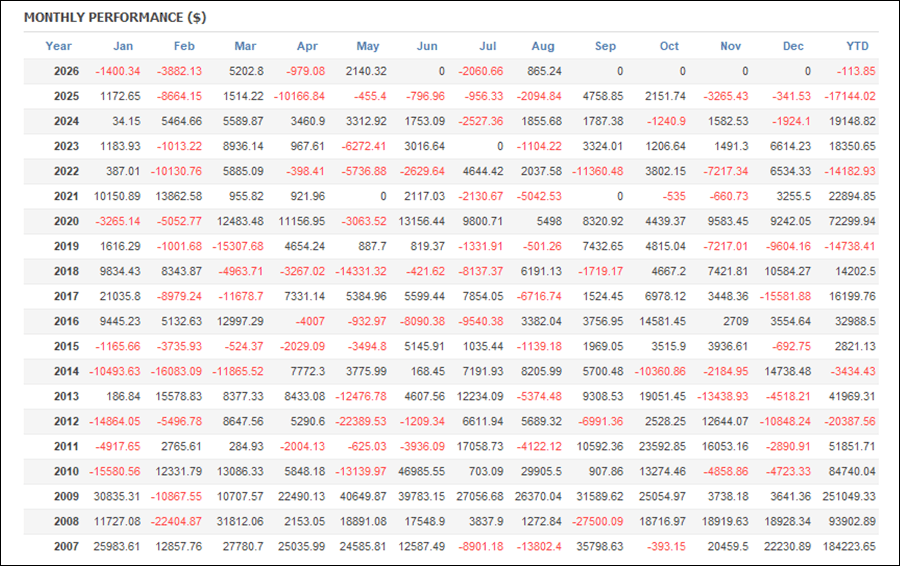Click the 2009 YTD value 251049.33

pos(849,496)
